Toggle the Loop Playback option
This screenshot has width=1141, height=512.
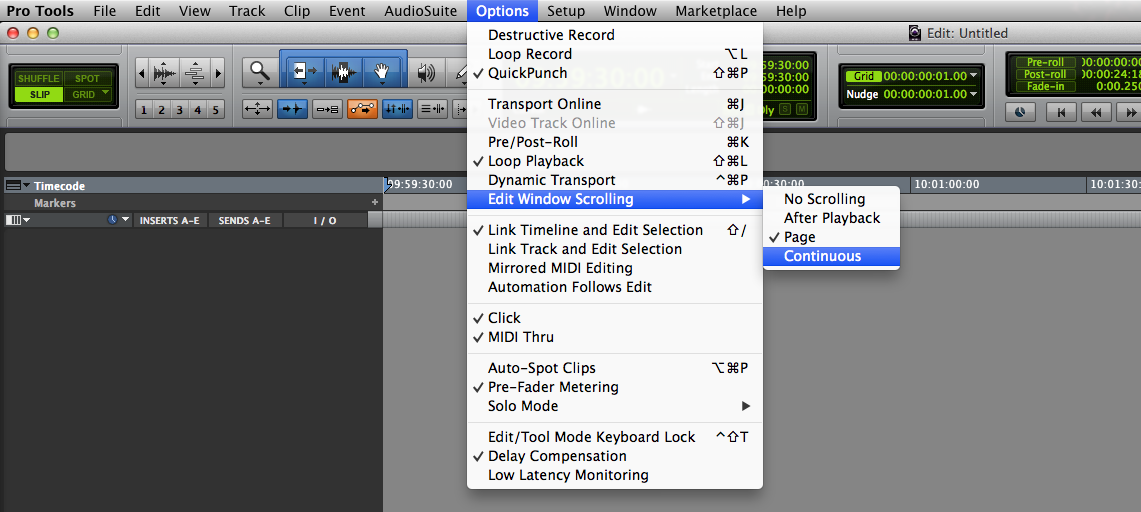pyautogui.click(x=535, y=161)
